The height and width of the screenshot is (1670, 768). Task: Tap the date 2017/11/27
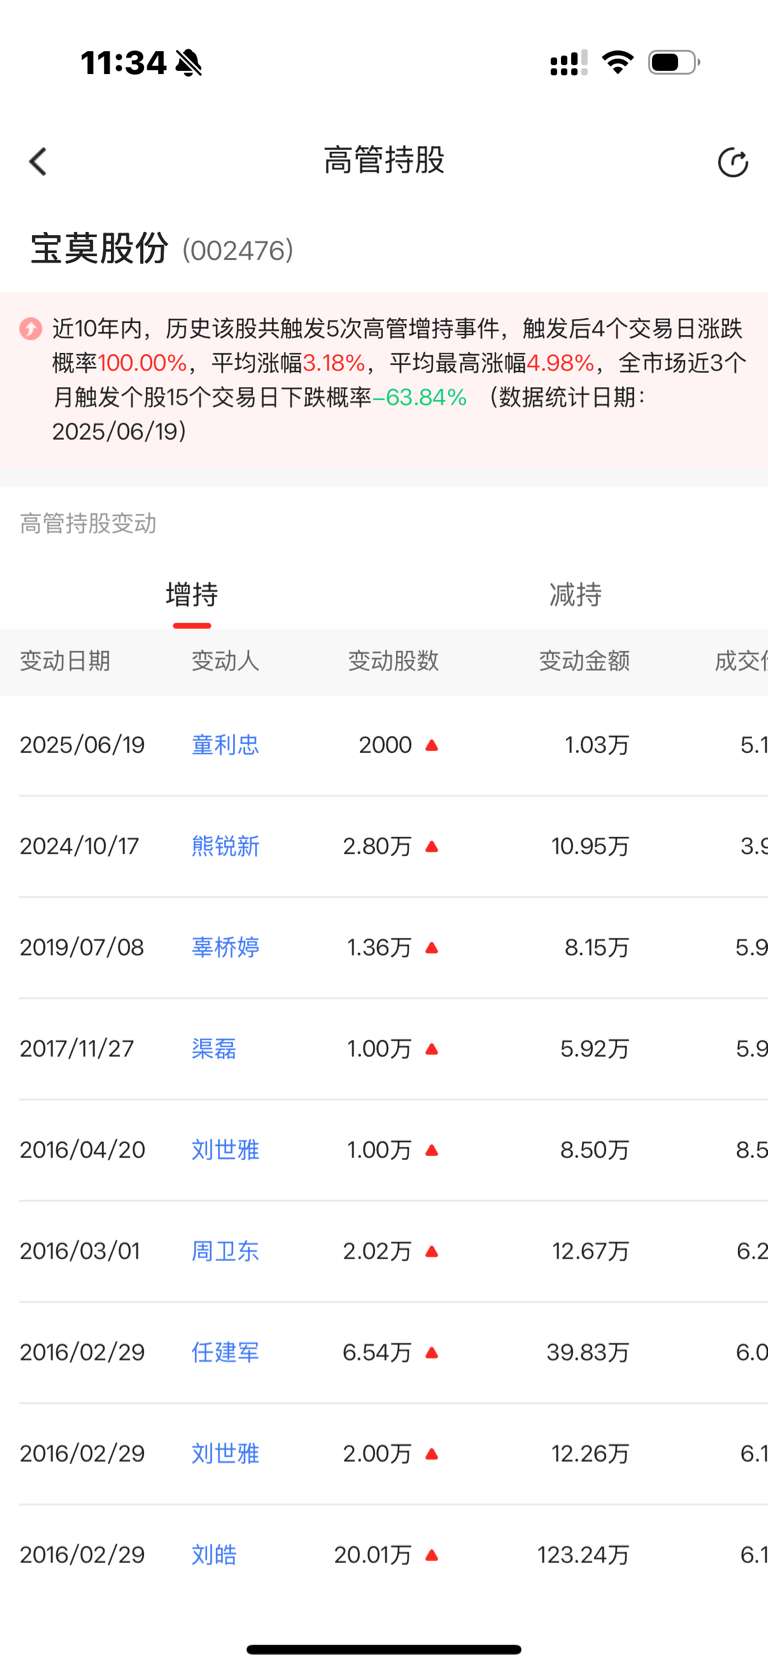[77, 1049]
